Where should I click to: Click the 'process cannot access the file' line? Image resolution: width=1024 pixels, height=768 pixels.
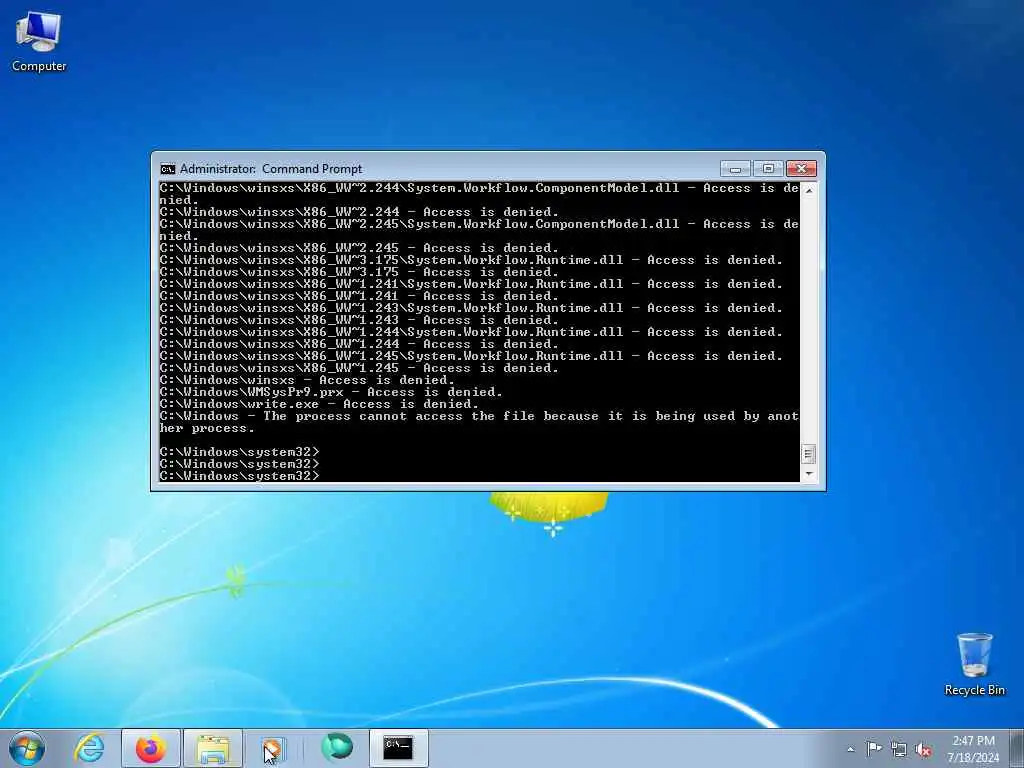click(x=479, y=422)
